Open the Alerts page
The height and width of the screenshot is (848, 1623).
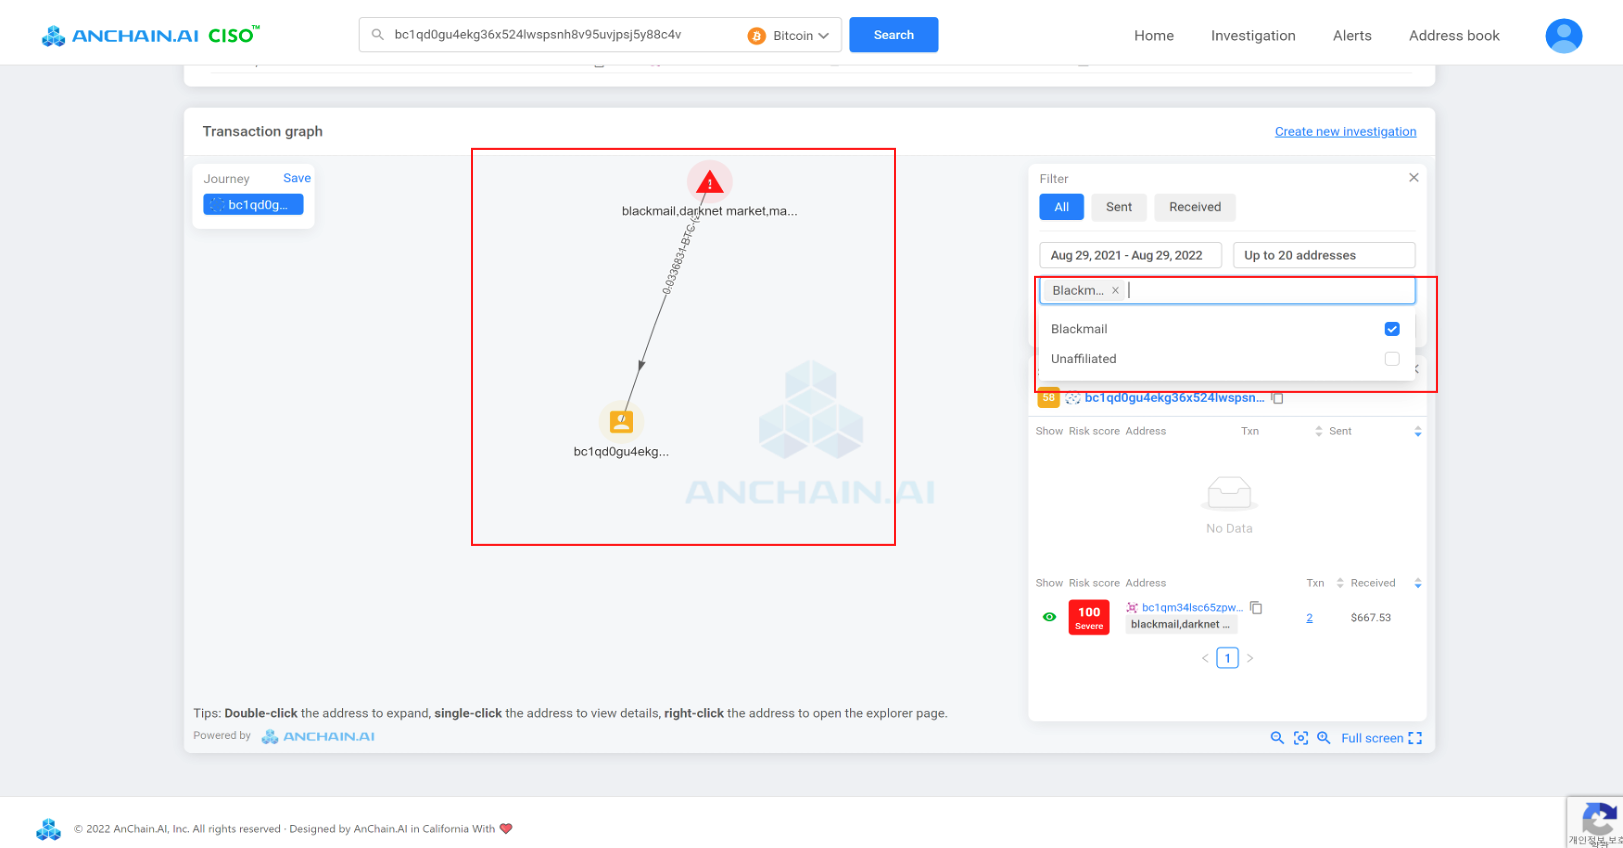click(x=1352, y=36)
